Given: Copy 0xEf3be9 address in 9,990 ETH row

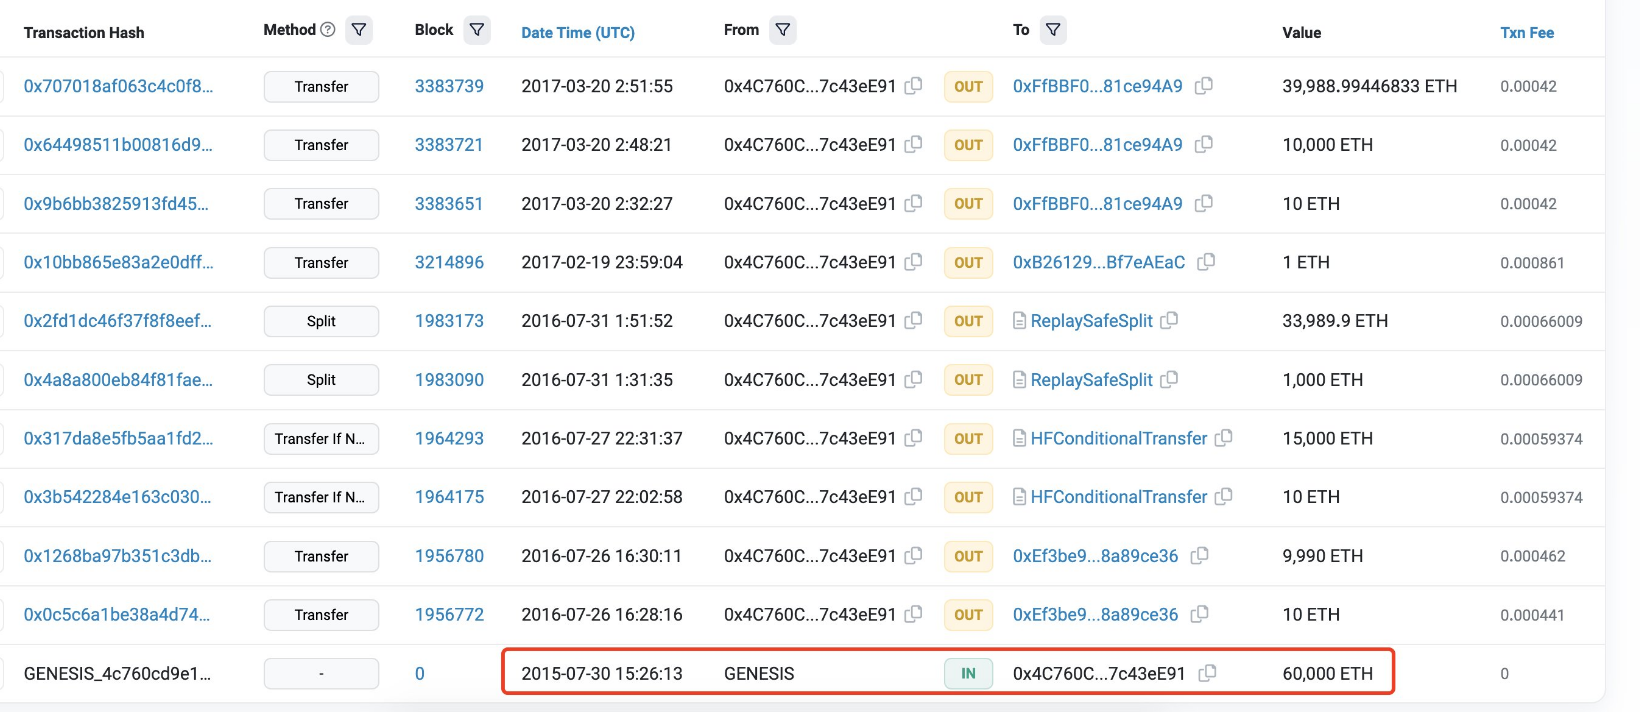Looking at the screenshot, I should (x=1200, y=556).
